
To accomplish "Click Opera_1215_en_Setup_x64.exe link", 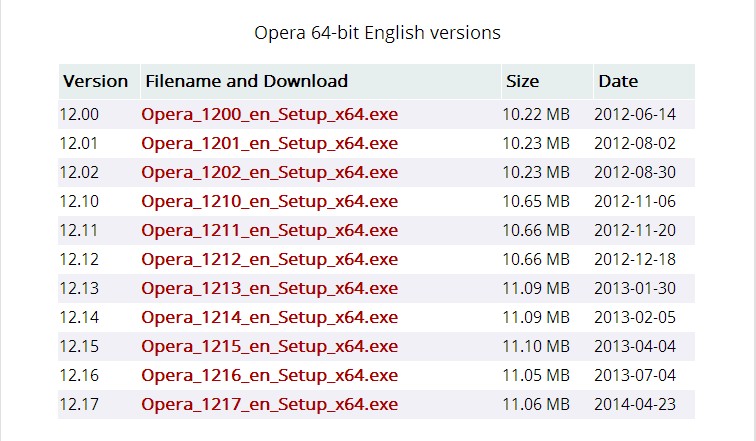I will [x=269, y=346].
